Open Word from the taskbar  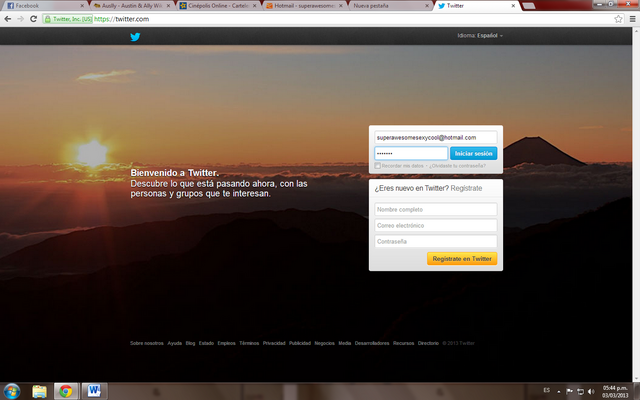pyautogui.click(x=94, y=391)
